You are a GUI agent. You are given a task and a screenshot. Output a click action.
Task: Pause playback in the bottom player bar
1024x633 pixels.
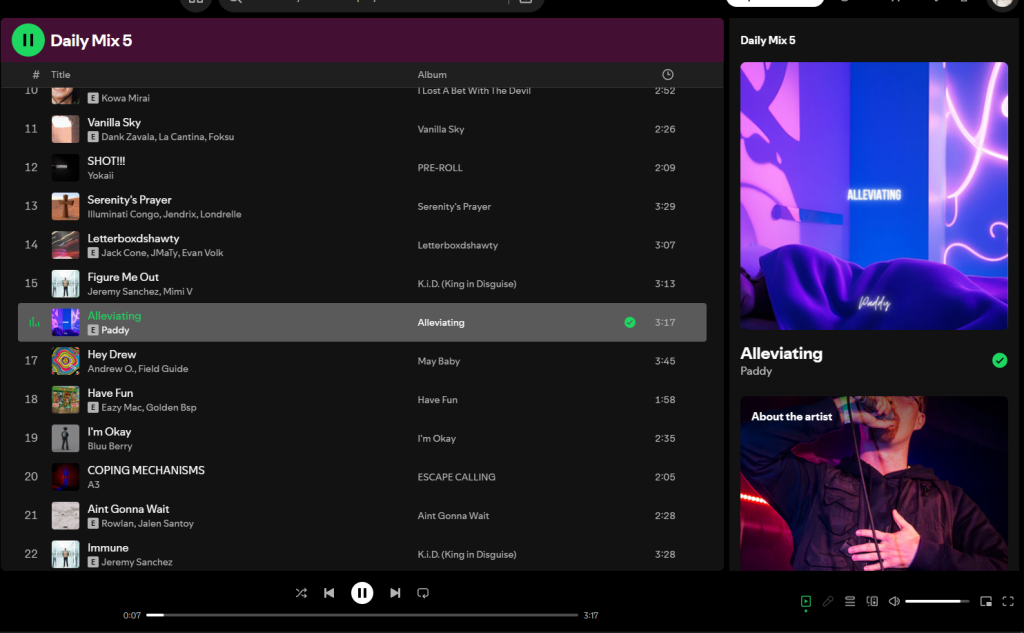pos(362,593)
